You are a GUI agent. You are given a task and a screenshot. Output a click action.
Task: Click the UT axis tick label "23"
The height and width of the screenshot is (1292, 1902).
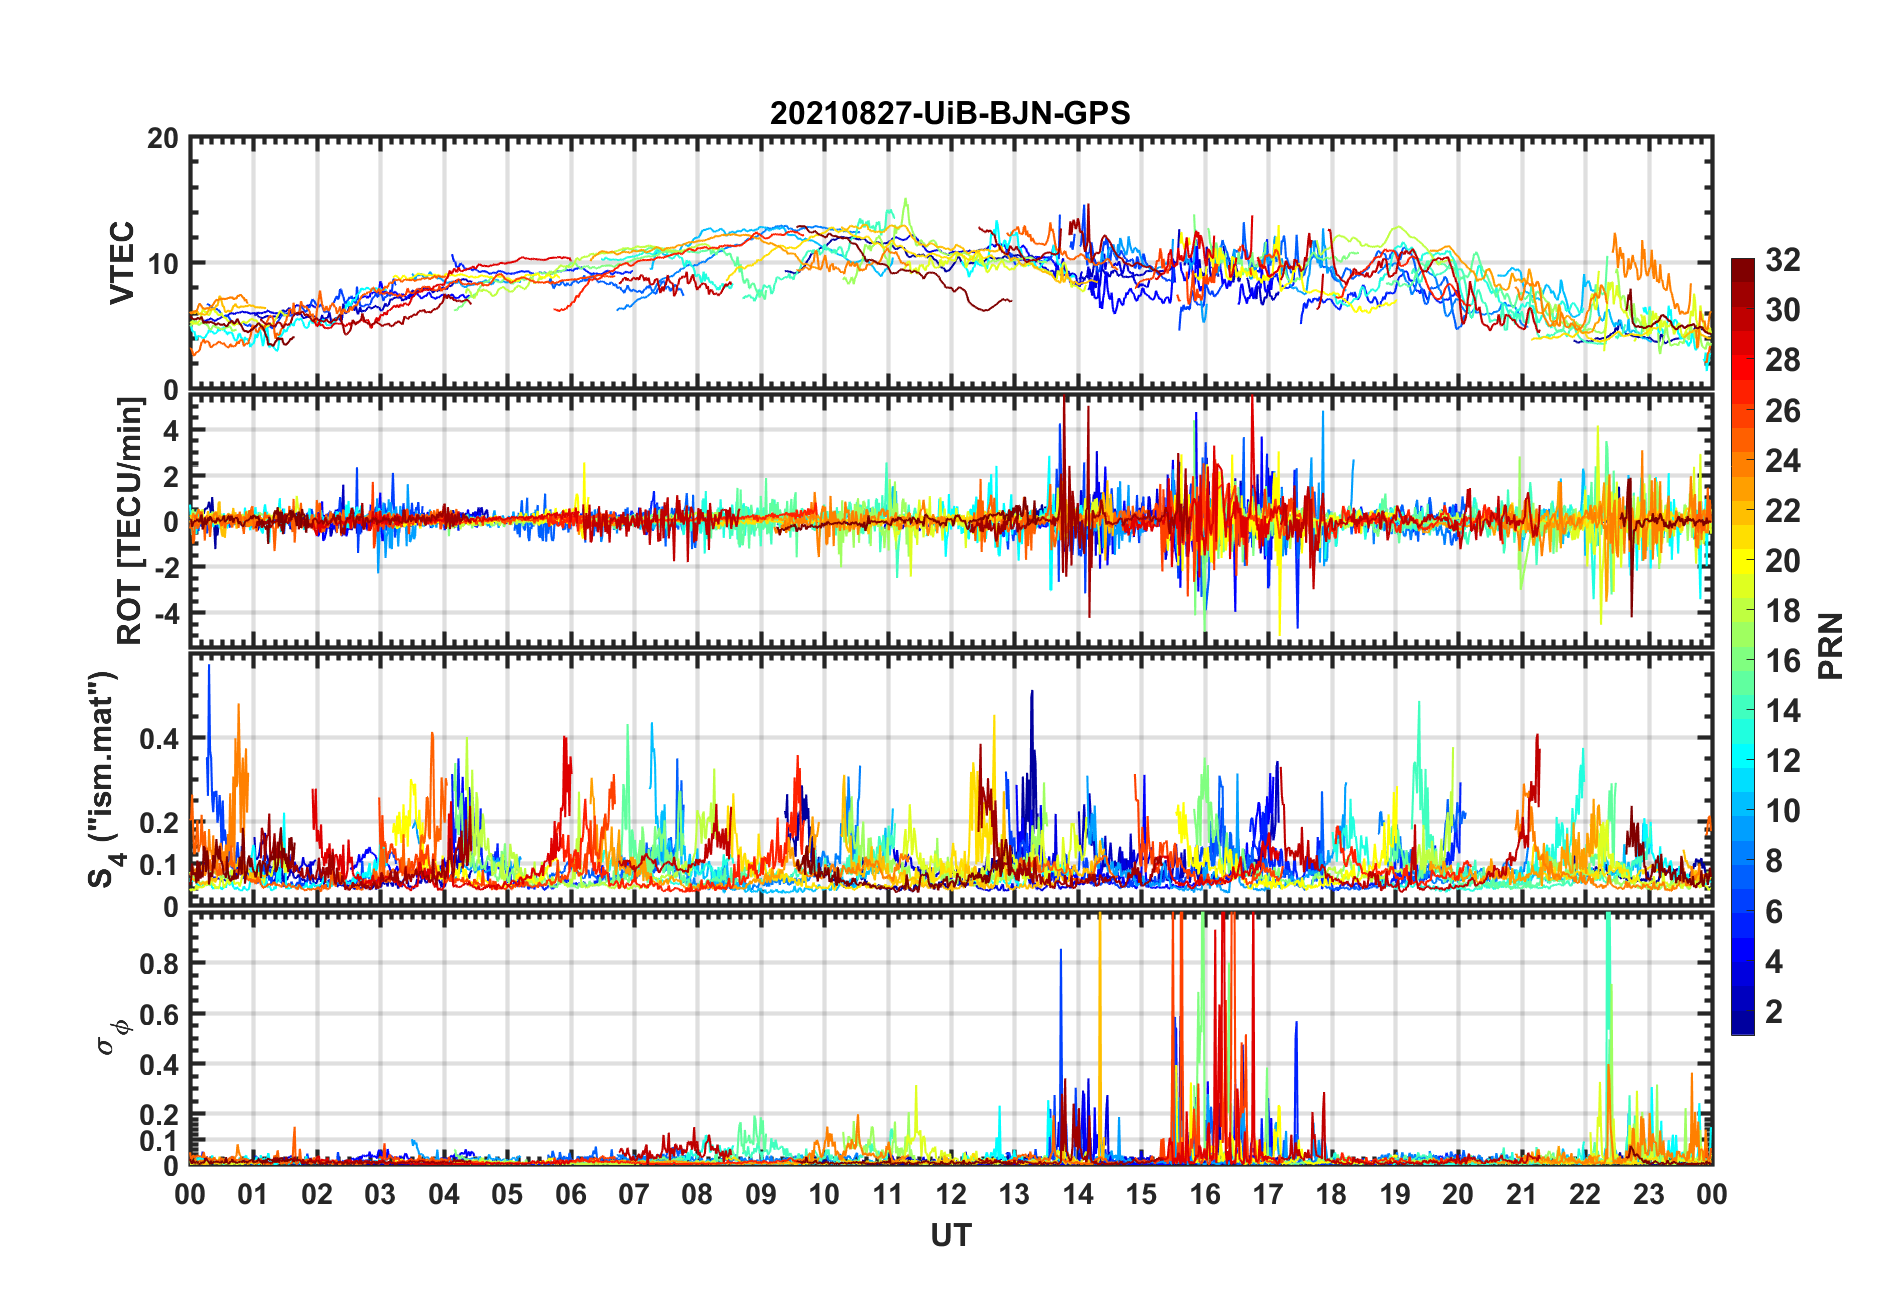click(1649, 1194)
